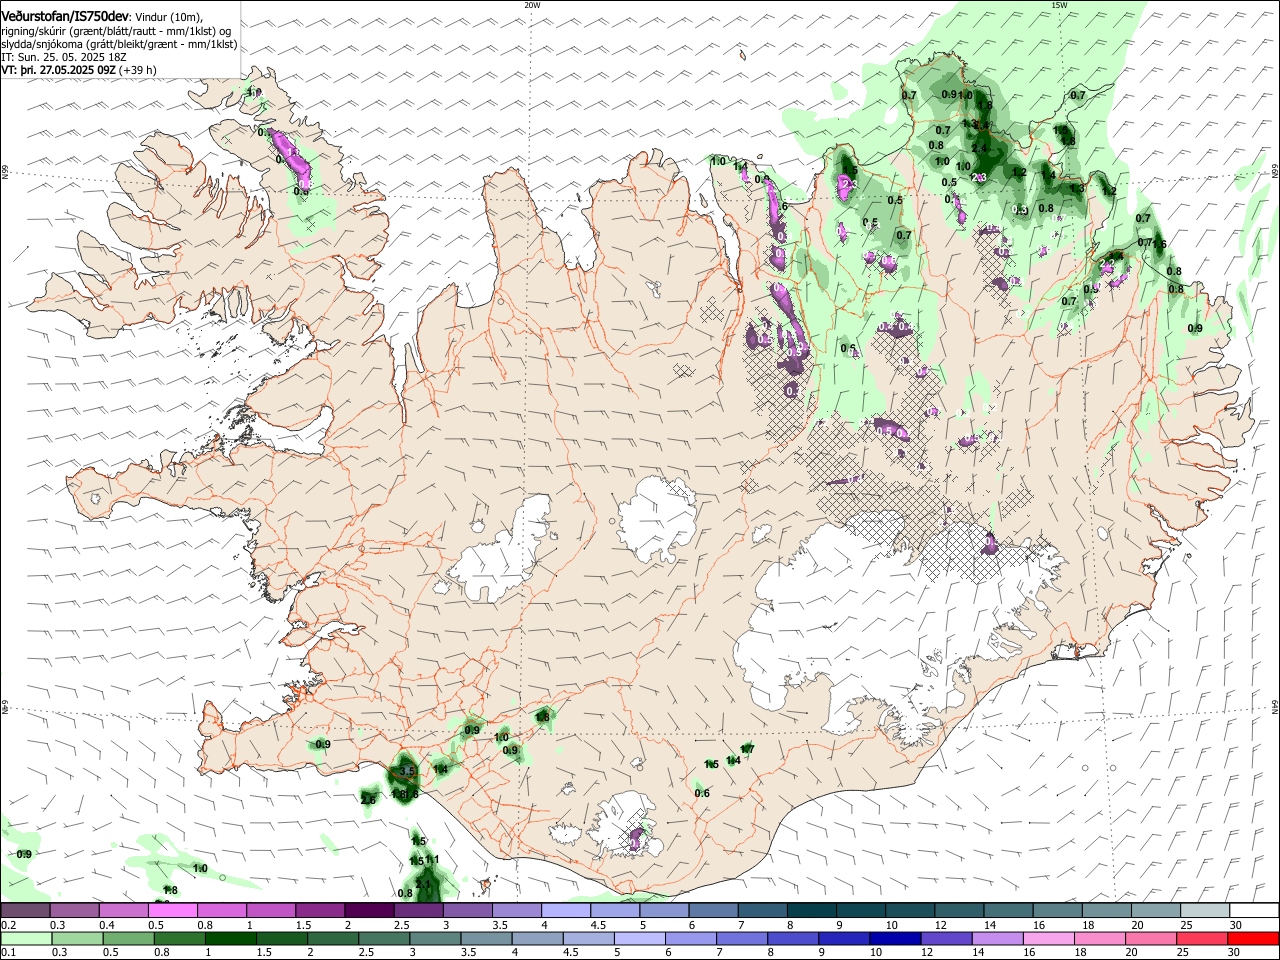This screenshot has height=960, width=1280.
Task: Click the 0.2 label in the upper legend row
Action: (x=8, y=925)
